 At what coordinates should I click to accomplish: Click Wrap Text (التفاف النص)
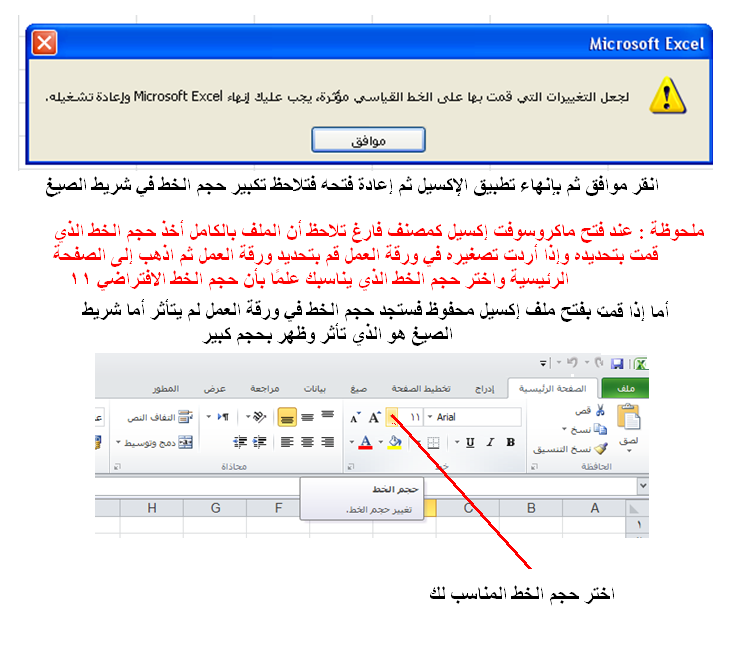point(160,417)
